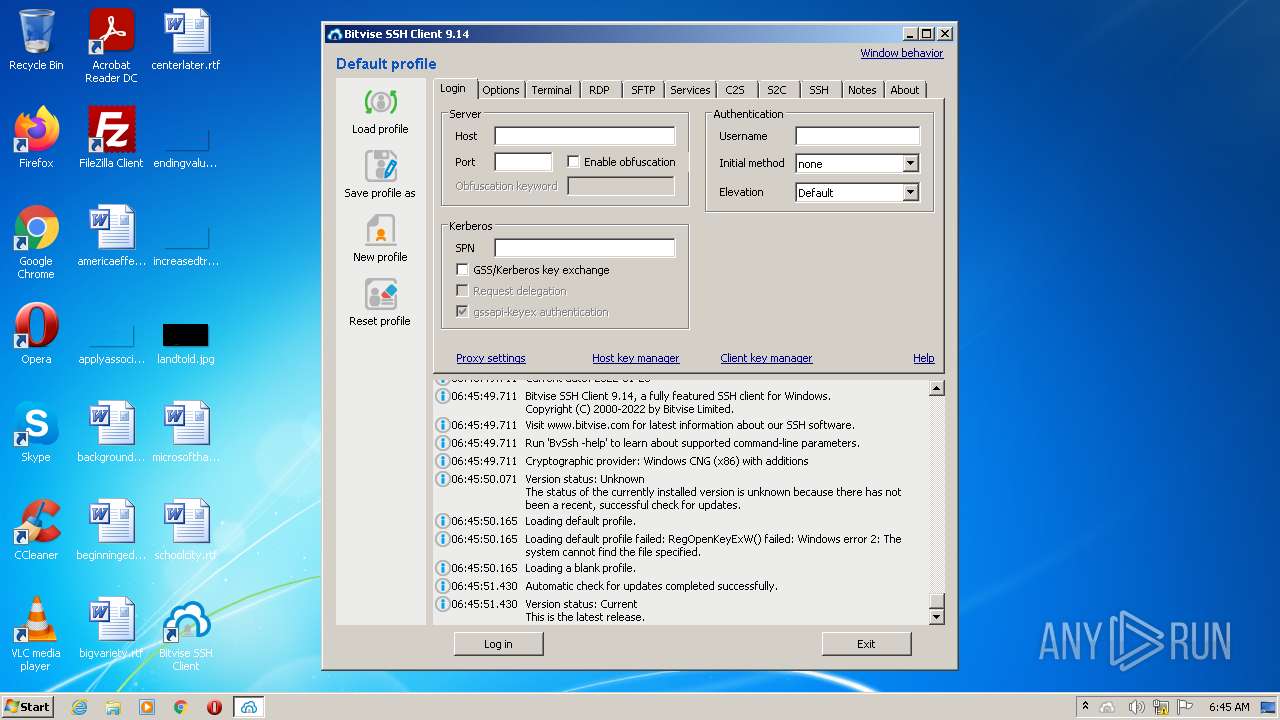This screenshot has height=720, width=1280.
Task: Open the About tab
Action: tap(905, 90)
